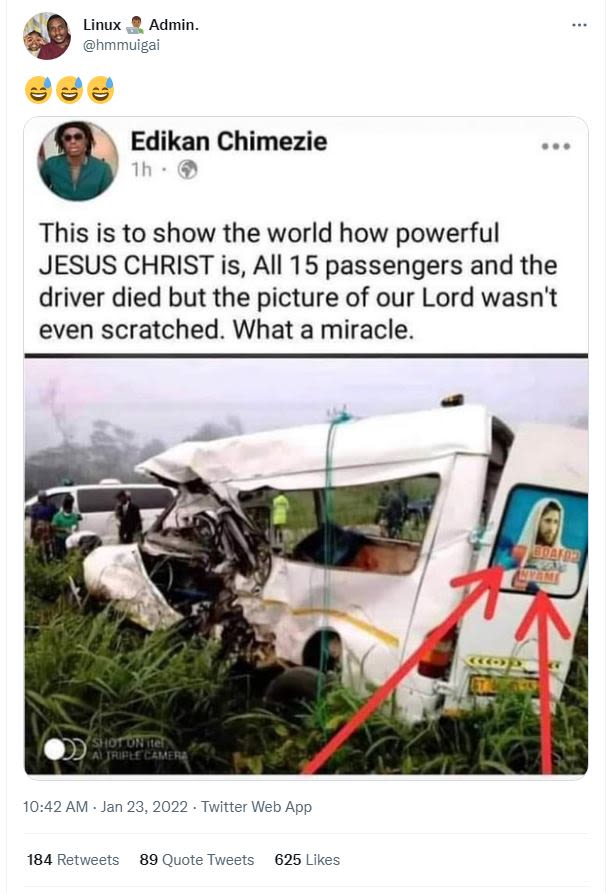This screenshot has width=616, height=893.
Task: Click the Linux Admin profile avatar
Action: tap(47, 36)
